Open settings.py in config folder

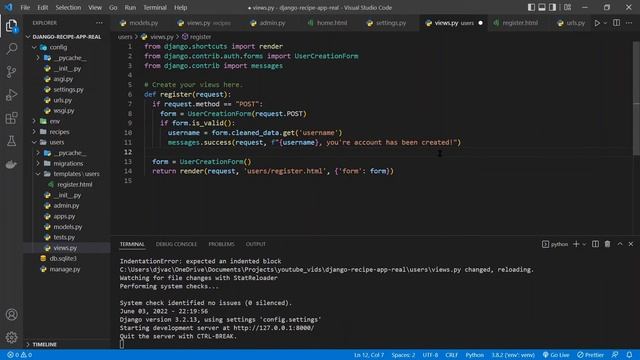(67, 89)
